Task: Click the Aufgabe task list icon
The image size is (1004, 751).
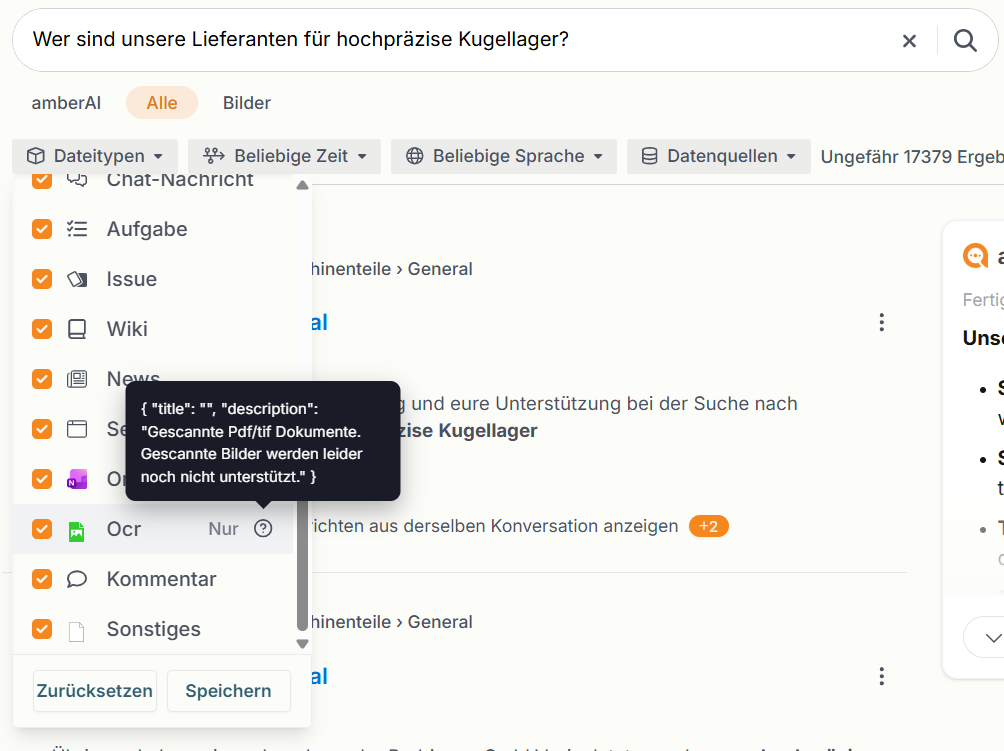Action: coord(77,229)
